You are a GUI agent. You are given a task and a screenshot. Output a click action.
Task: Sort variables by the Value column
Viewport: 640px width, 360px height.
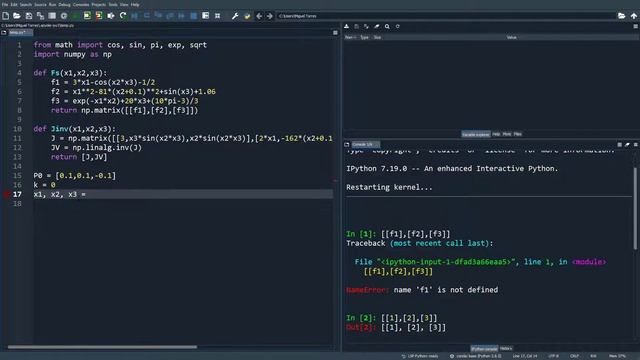click(x=511, y=37)
